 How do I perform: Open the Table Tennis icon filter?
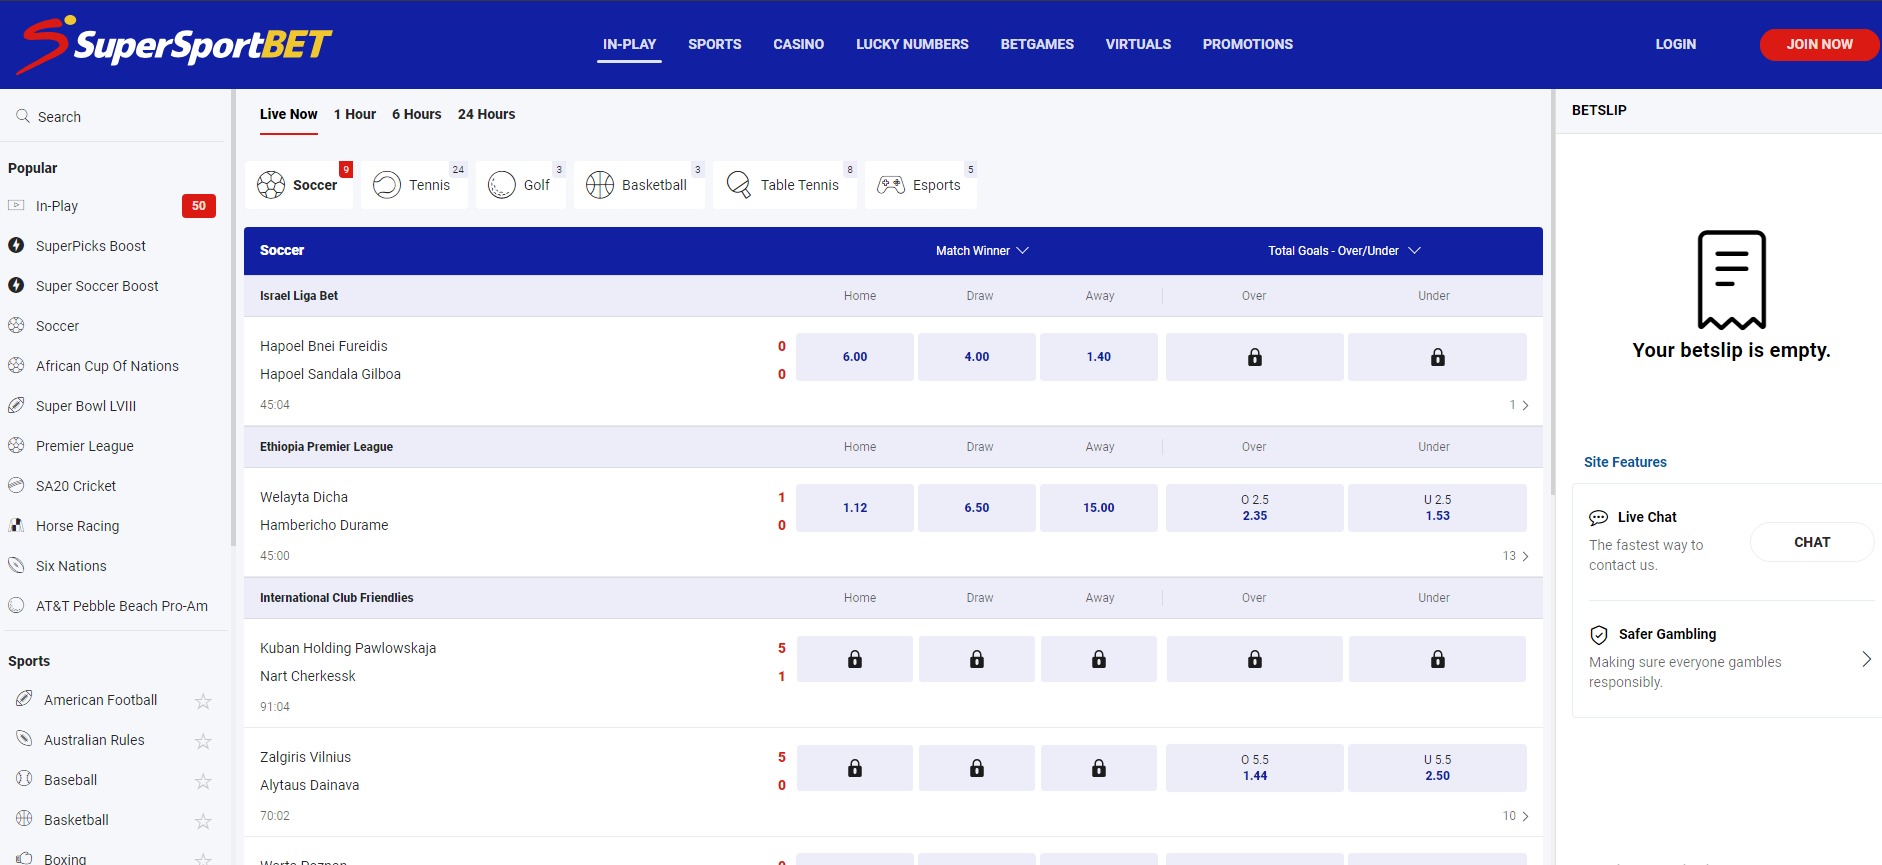coord(738,185)
